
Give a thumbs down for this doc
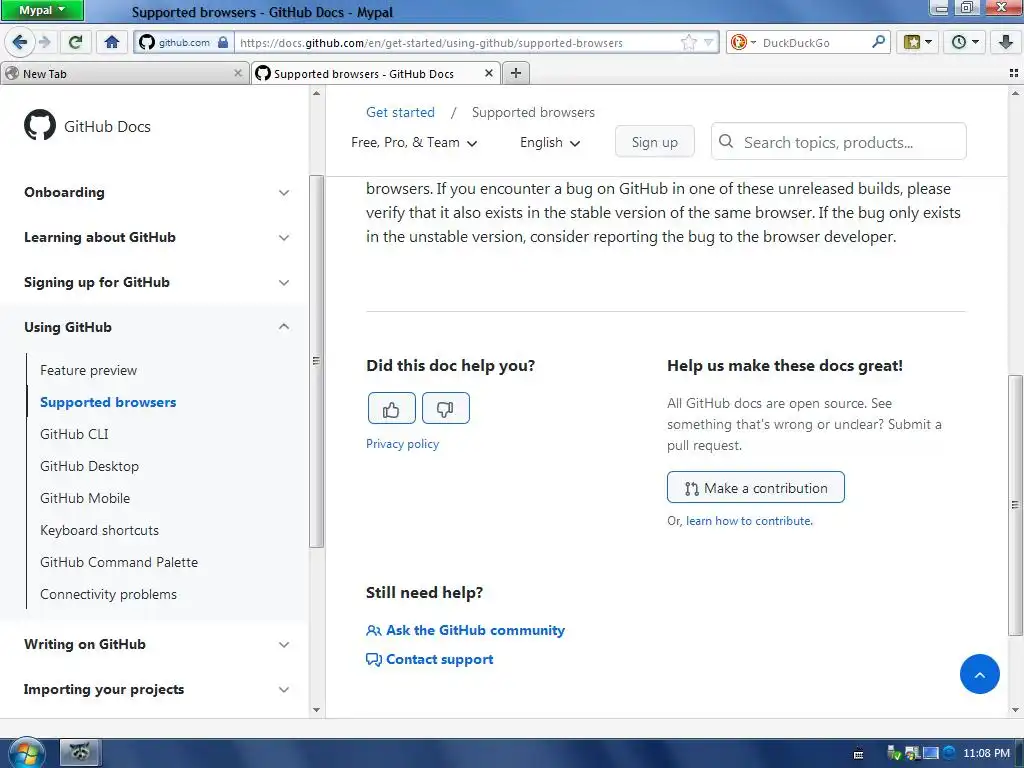coord(445,408)
